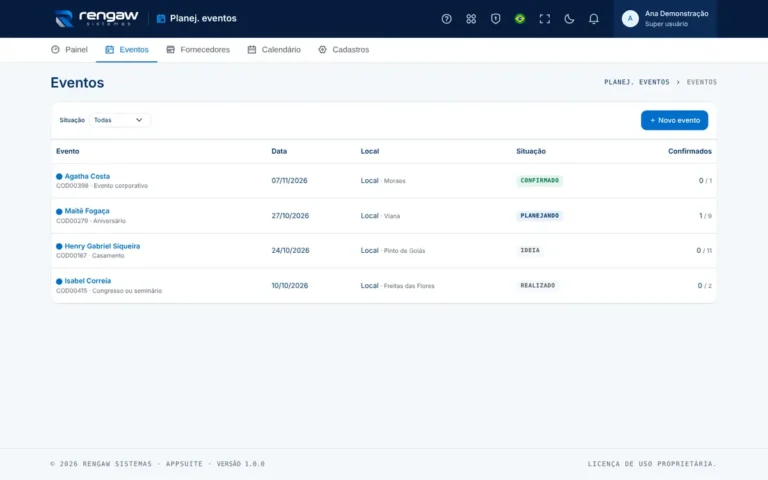Click the Novo evento button
The image size is (768, 480).
(x=674, y=120)
